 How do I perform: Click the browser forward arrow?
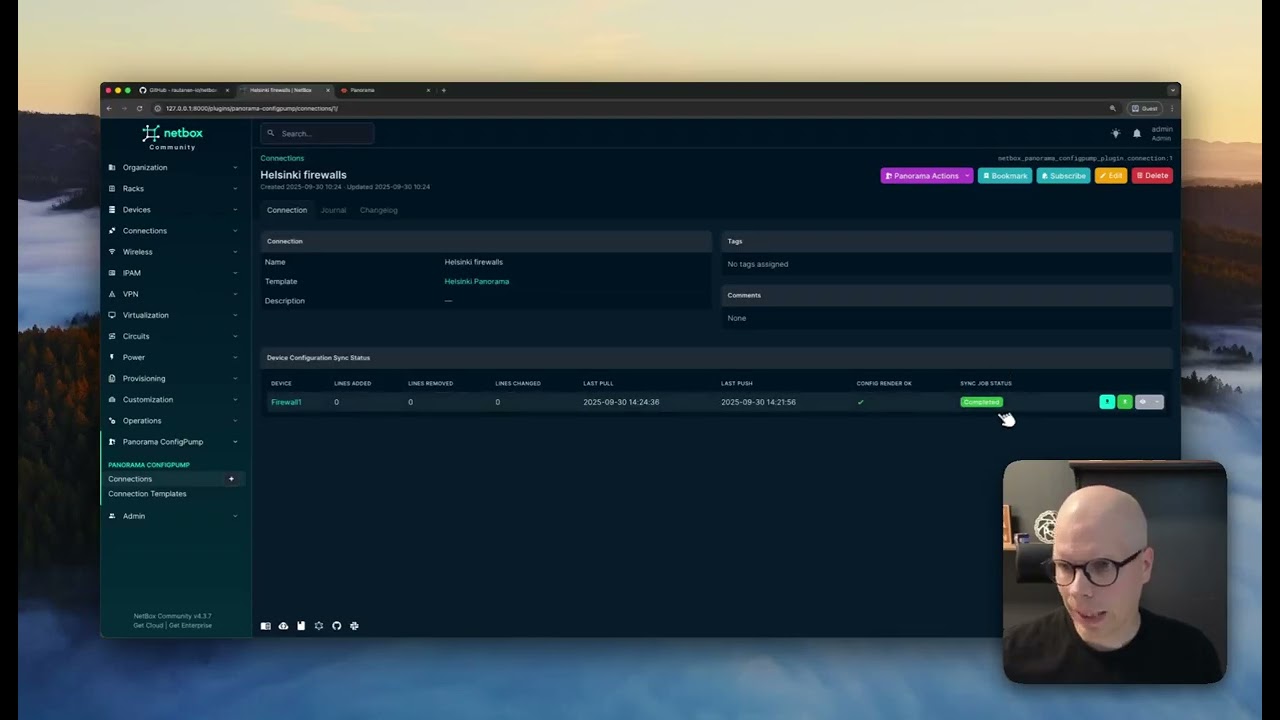pos(123,108)
